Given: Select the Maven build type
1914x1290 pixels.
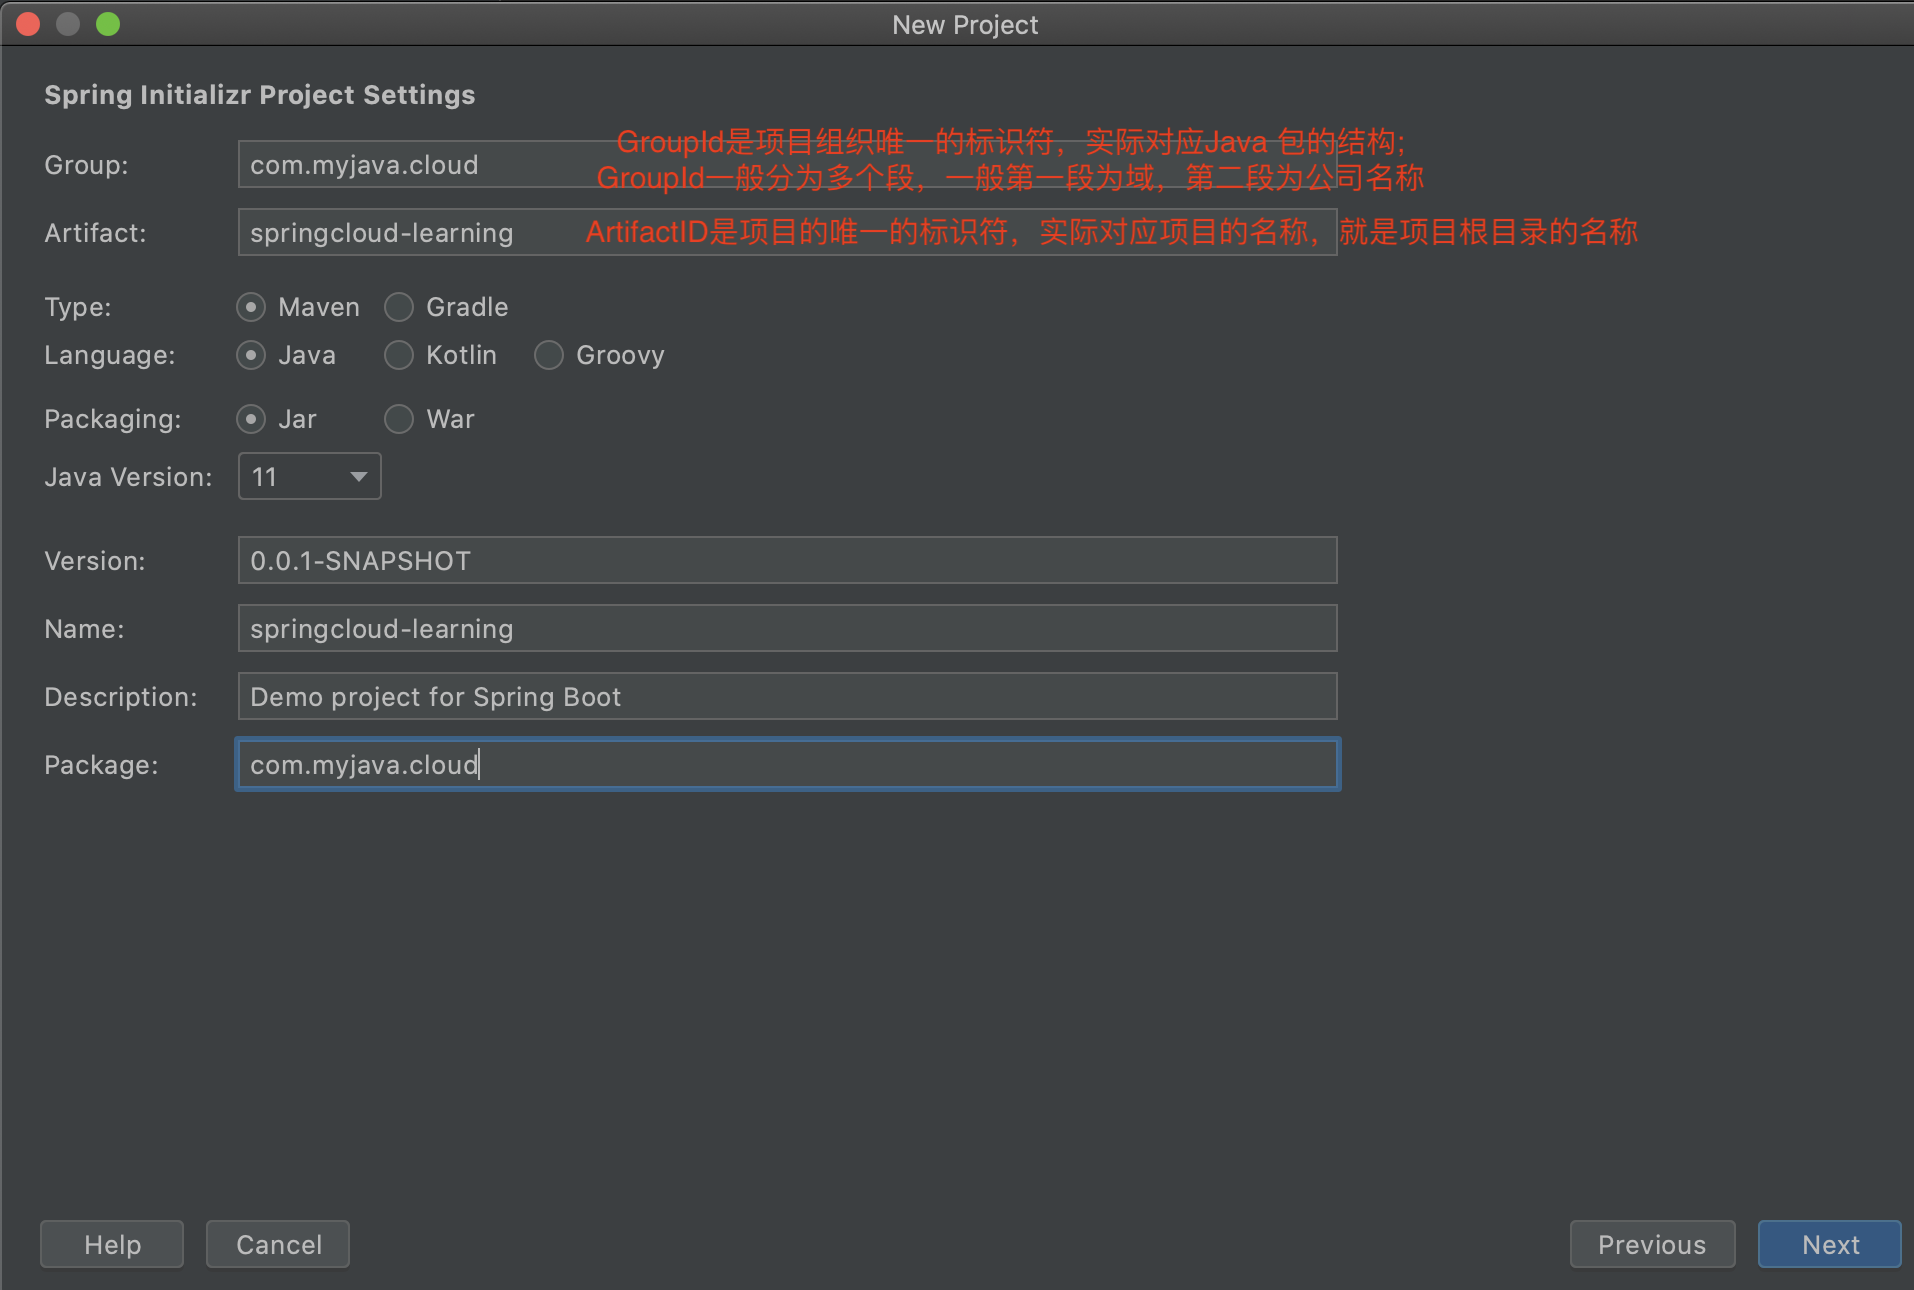Looking at the screenshot, I should [x=251, y=307].
